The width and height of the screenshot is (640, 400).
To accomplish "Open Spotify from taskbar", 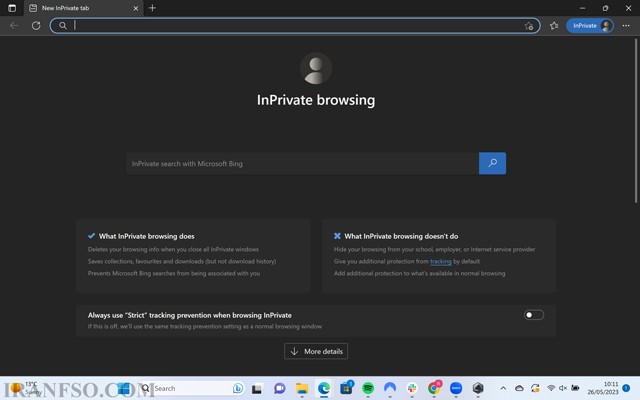I will [x=368, y=388].
